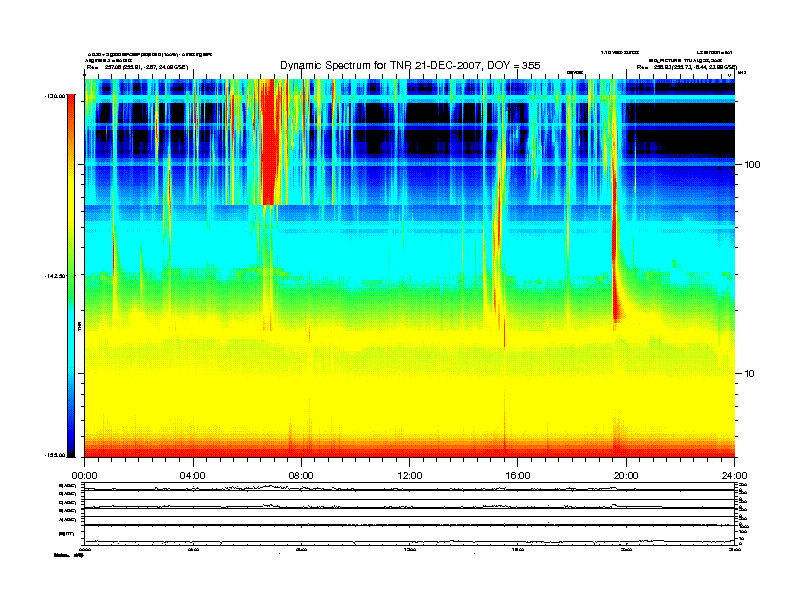Click the plot title 'Dynamic Spectrum for TNR 21-DEC-2007, DOY = 355'
This screenshot has width=792, height=612.
pos(410,65)
